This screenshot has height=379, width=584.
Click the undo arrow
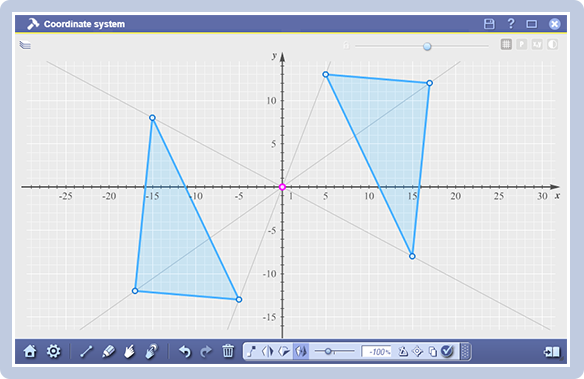(x=185, y=351)
